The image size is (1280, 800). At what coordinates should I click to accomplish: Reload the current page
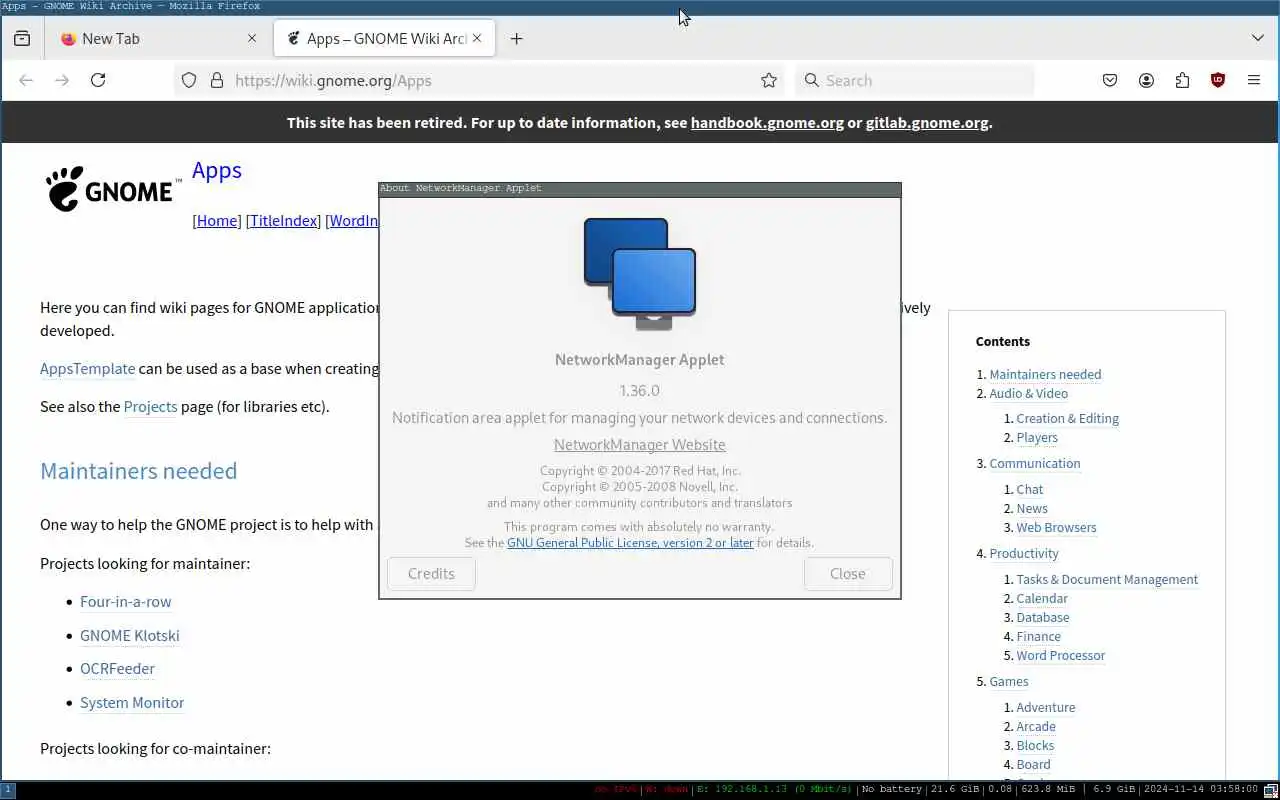98,80
